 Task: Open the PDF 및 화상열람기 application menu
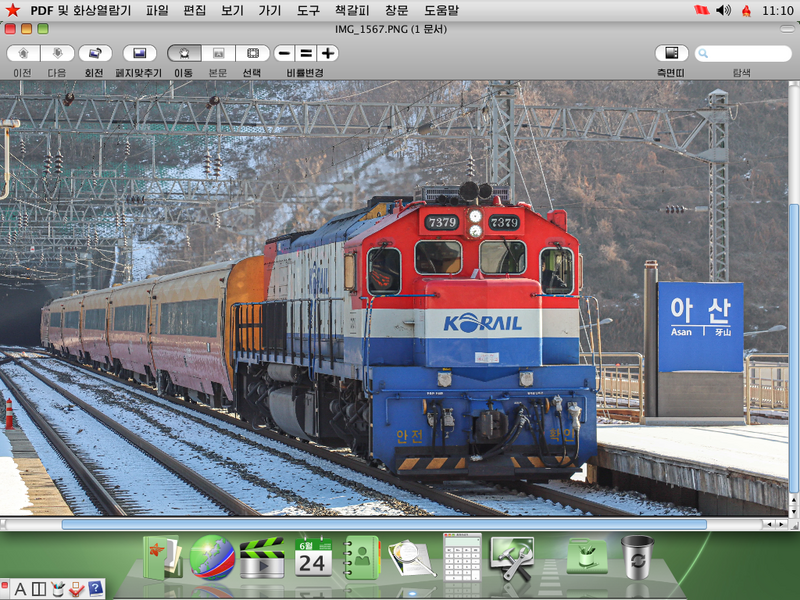click(x=81, y=10)
